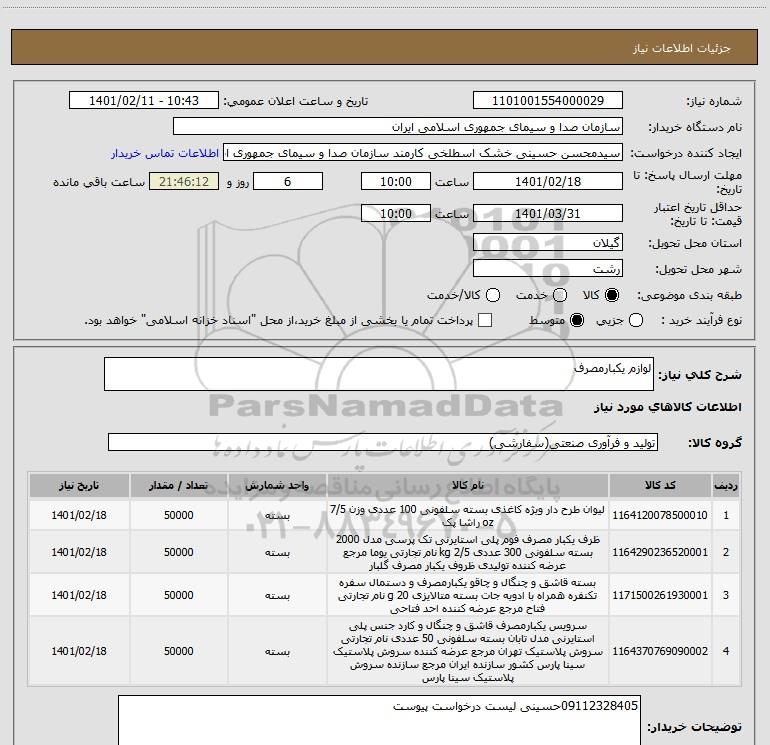Click the unit بسته in row 2
Screen dimensions: 770x745
click(277, 552)
